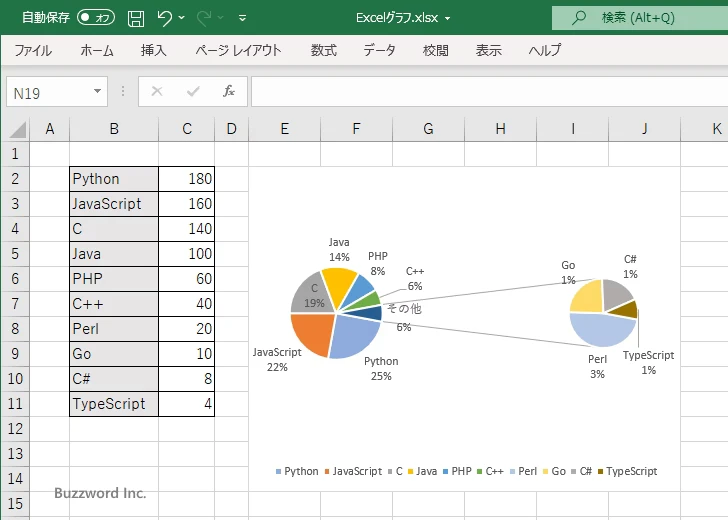This screenshot has height=520, width=728.
Task: Open the ファイル tab
Action: (x=33, y=50)
